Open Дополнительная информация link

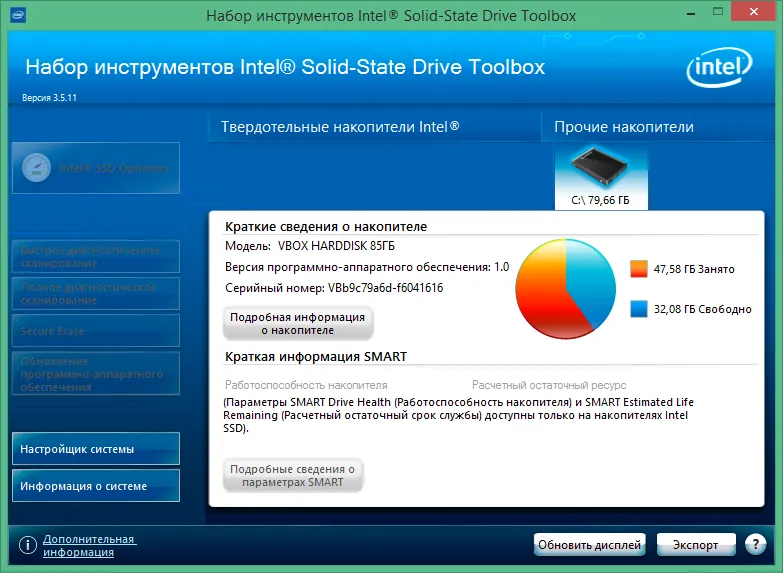pos(89,546)
